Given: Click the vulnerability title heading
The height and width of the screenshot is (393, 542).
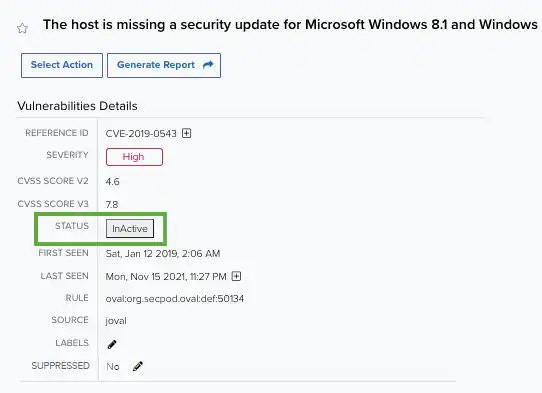Looking at the screenshot, I should pos(290,25).
